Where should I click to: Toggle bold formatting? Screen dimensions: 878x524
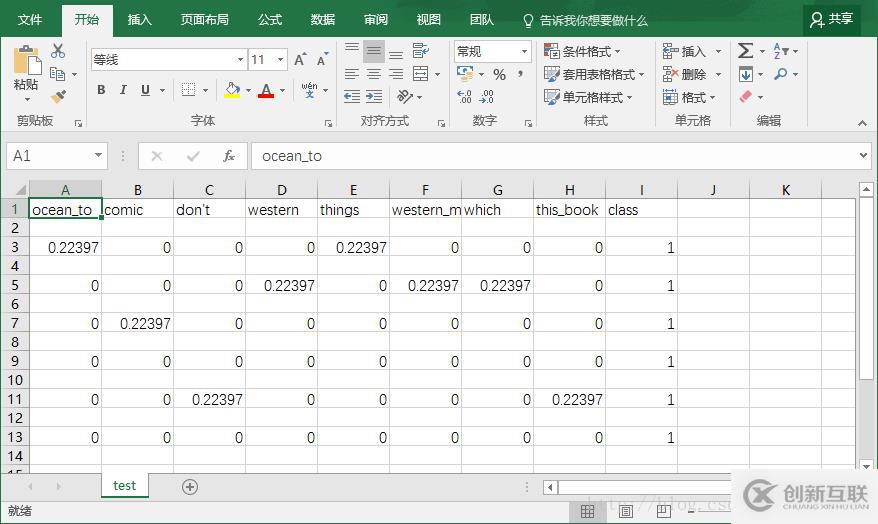101,90
